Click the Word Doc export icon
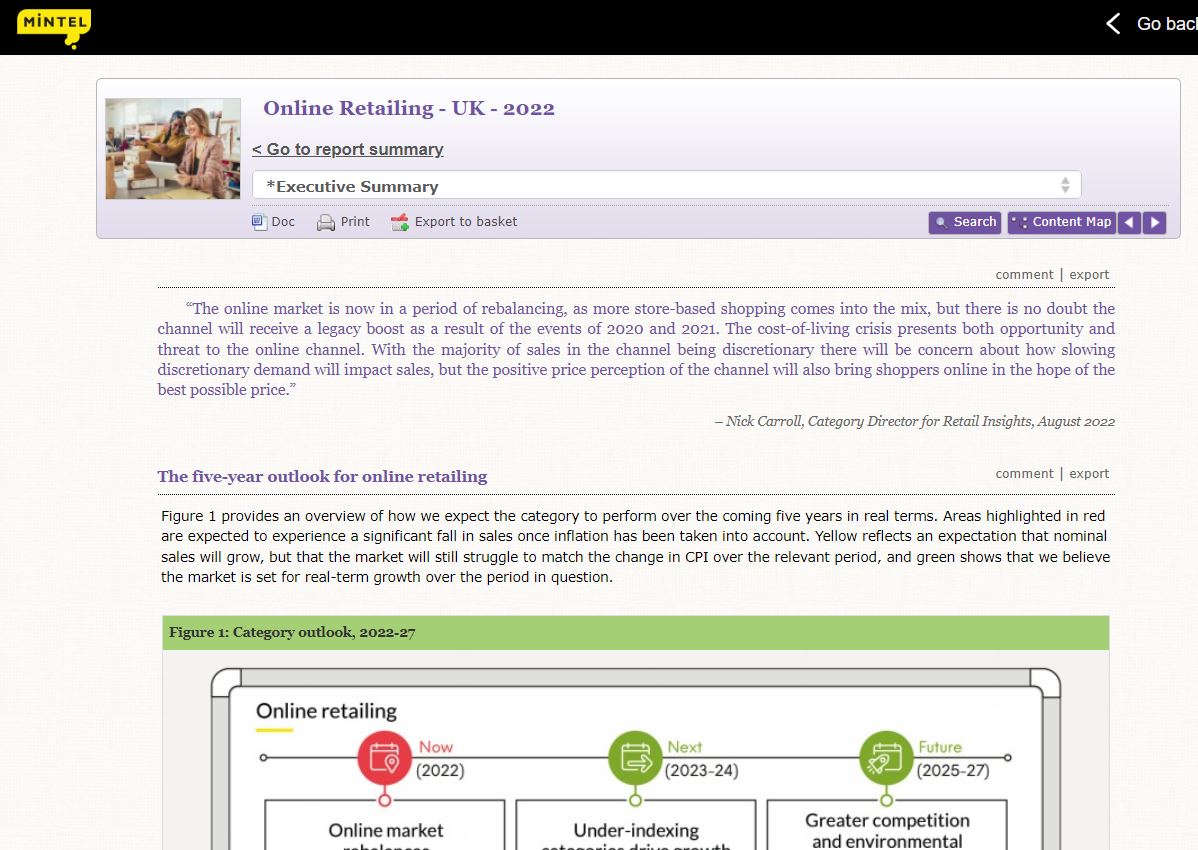 tap(260, 222)
